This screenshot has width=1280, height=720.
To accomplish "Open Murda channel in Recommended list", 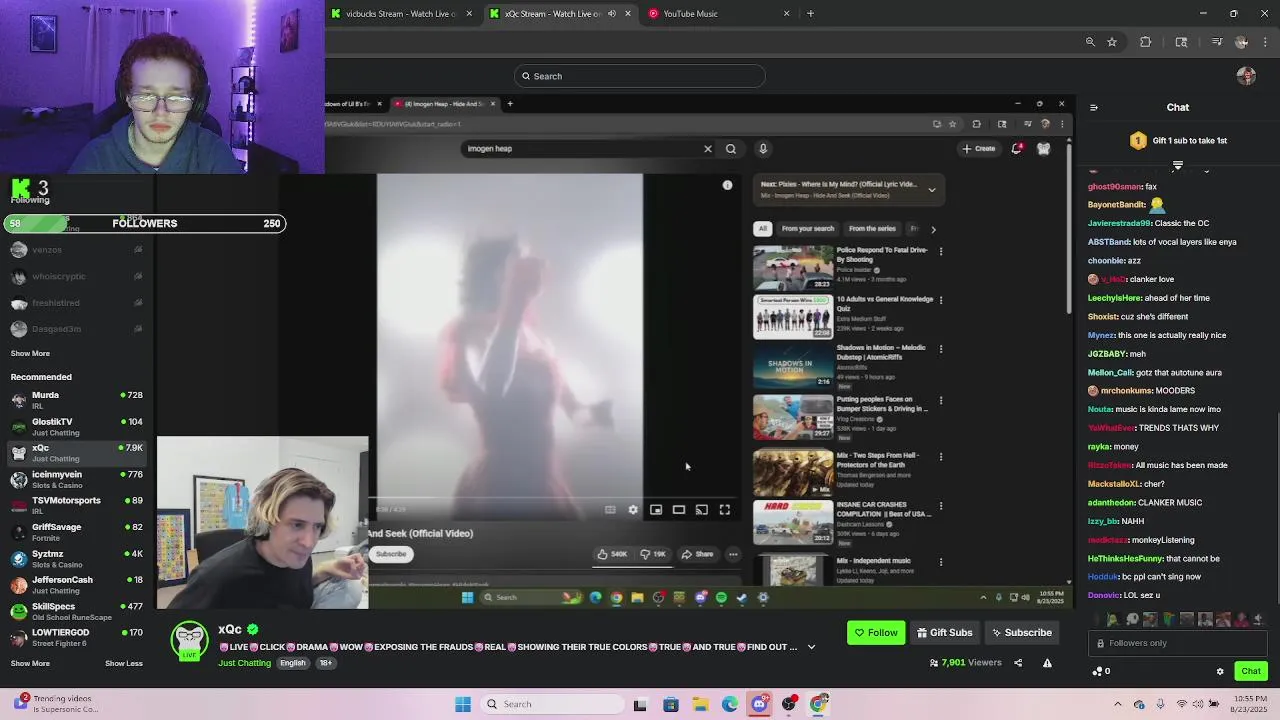I will [76, 400].
